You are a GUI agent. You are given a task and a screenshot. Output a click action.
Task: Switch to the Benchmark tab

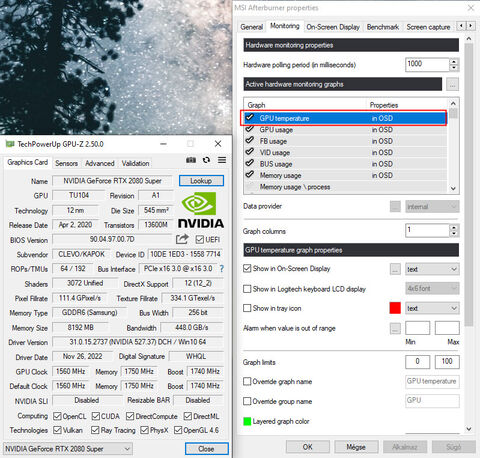pos(383,27)
